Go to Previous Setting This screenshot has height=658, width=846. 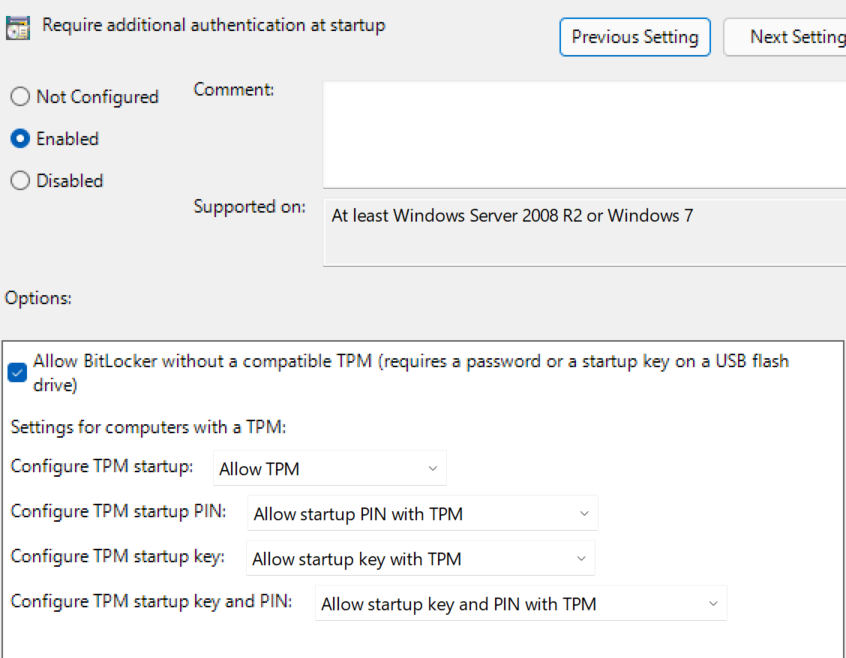point(635,37)
